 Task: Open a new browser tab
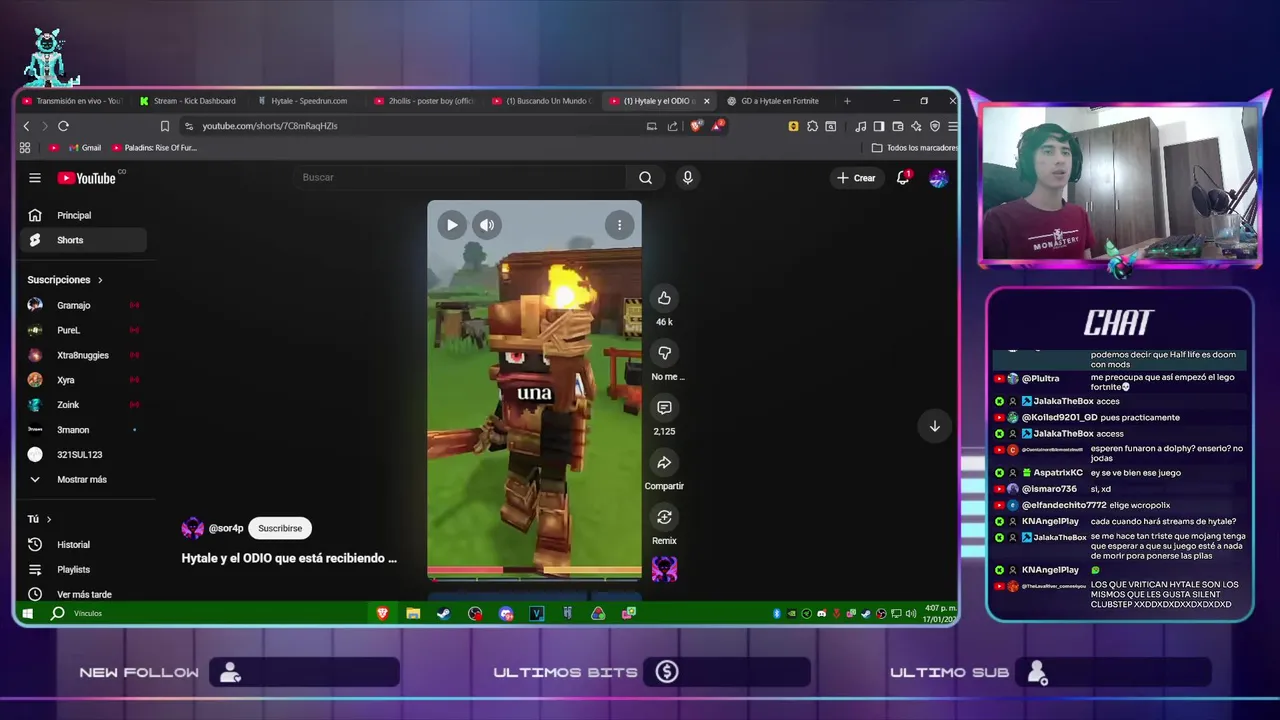pos(847,101)
